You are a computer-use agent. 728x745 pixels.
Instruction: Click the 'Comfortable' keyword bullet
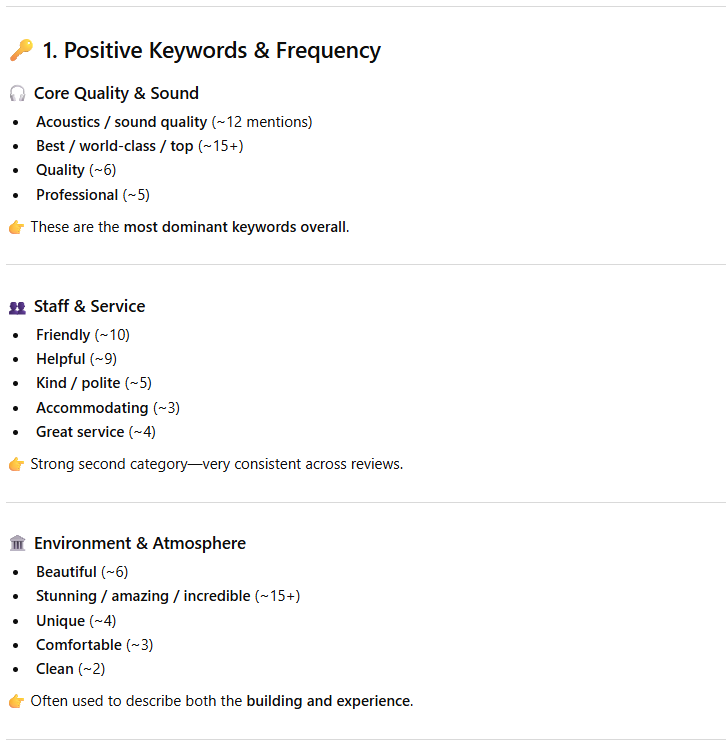tap(79, 645)
